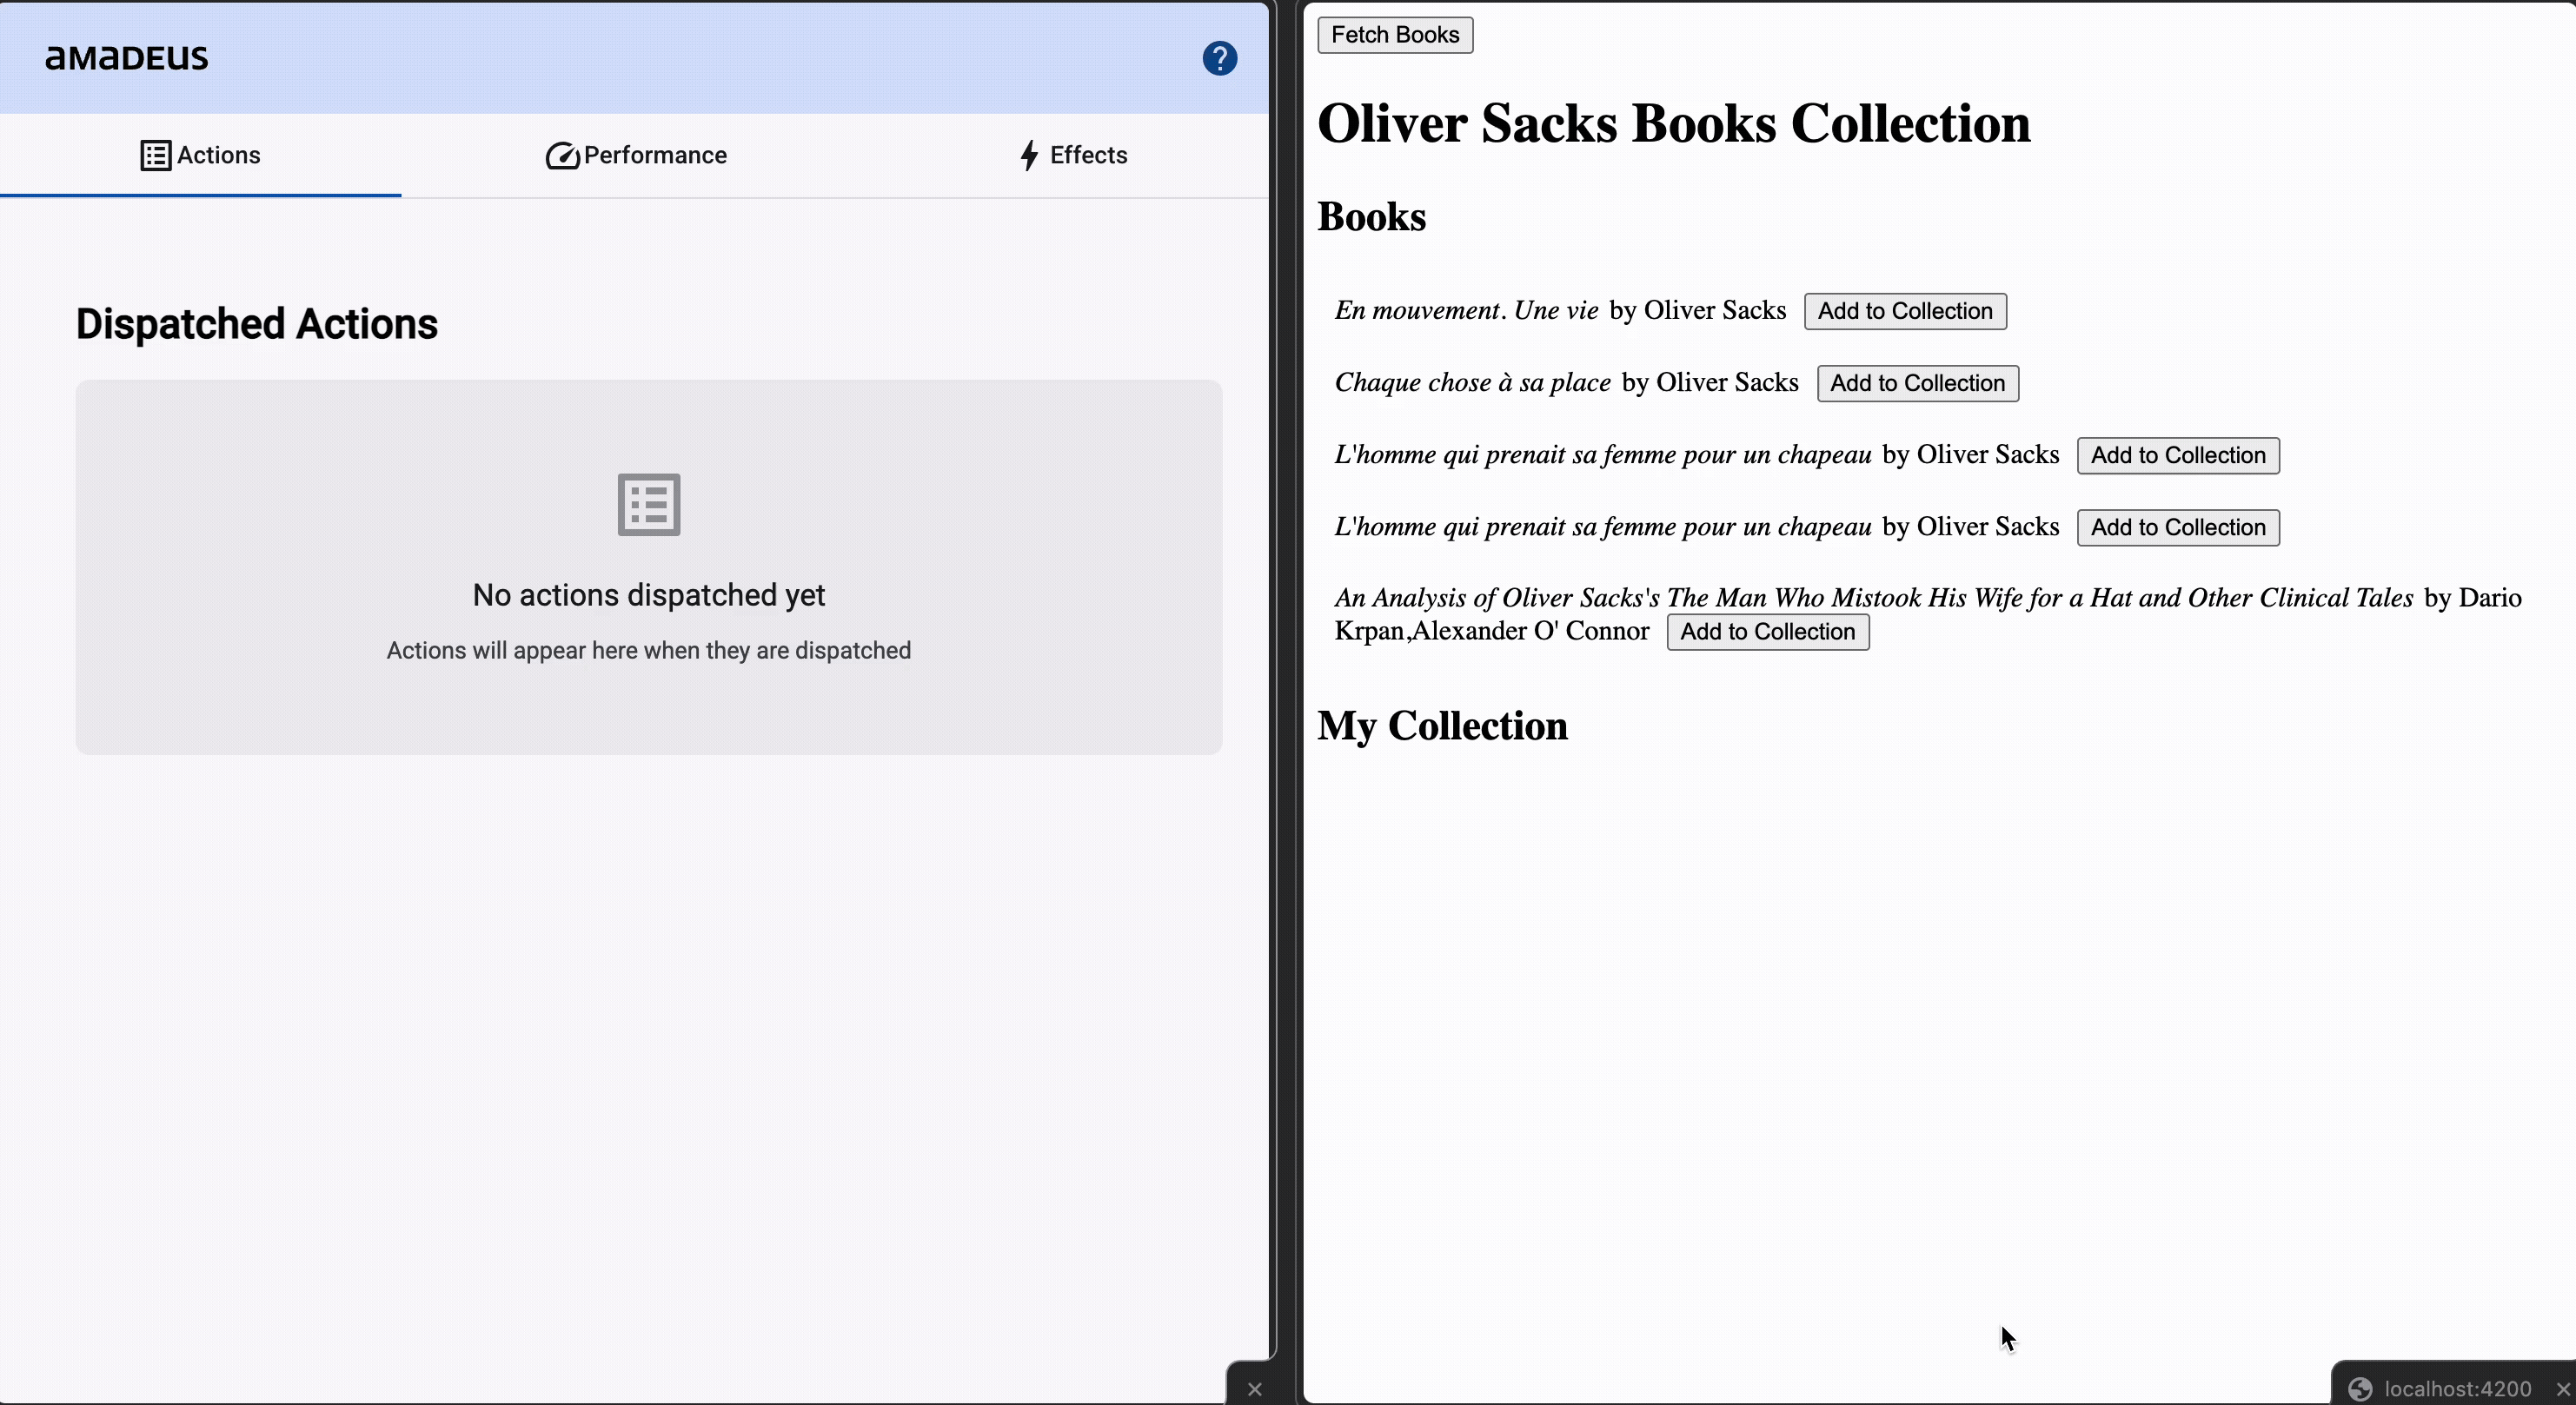Add 'Chaque chose à sa place' to collection
Screen dimensions: 2576x1405
[1916, 383]
